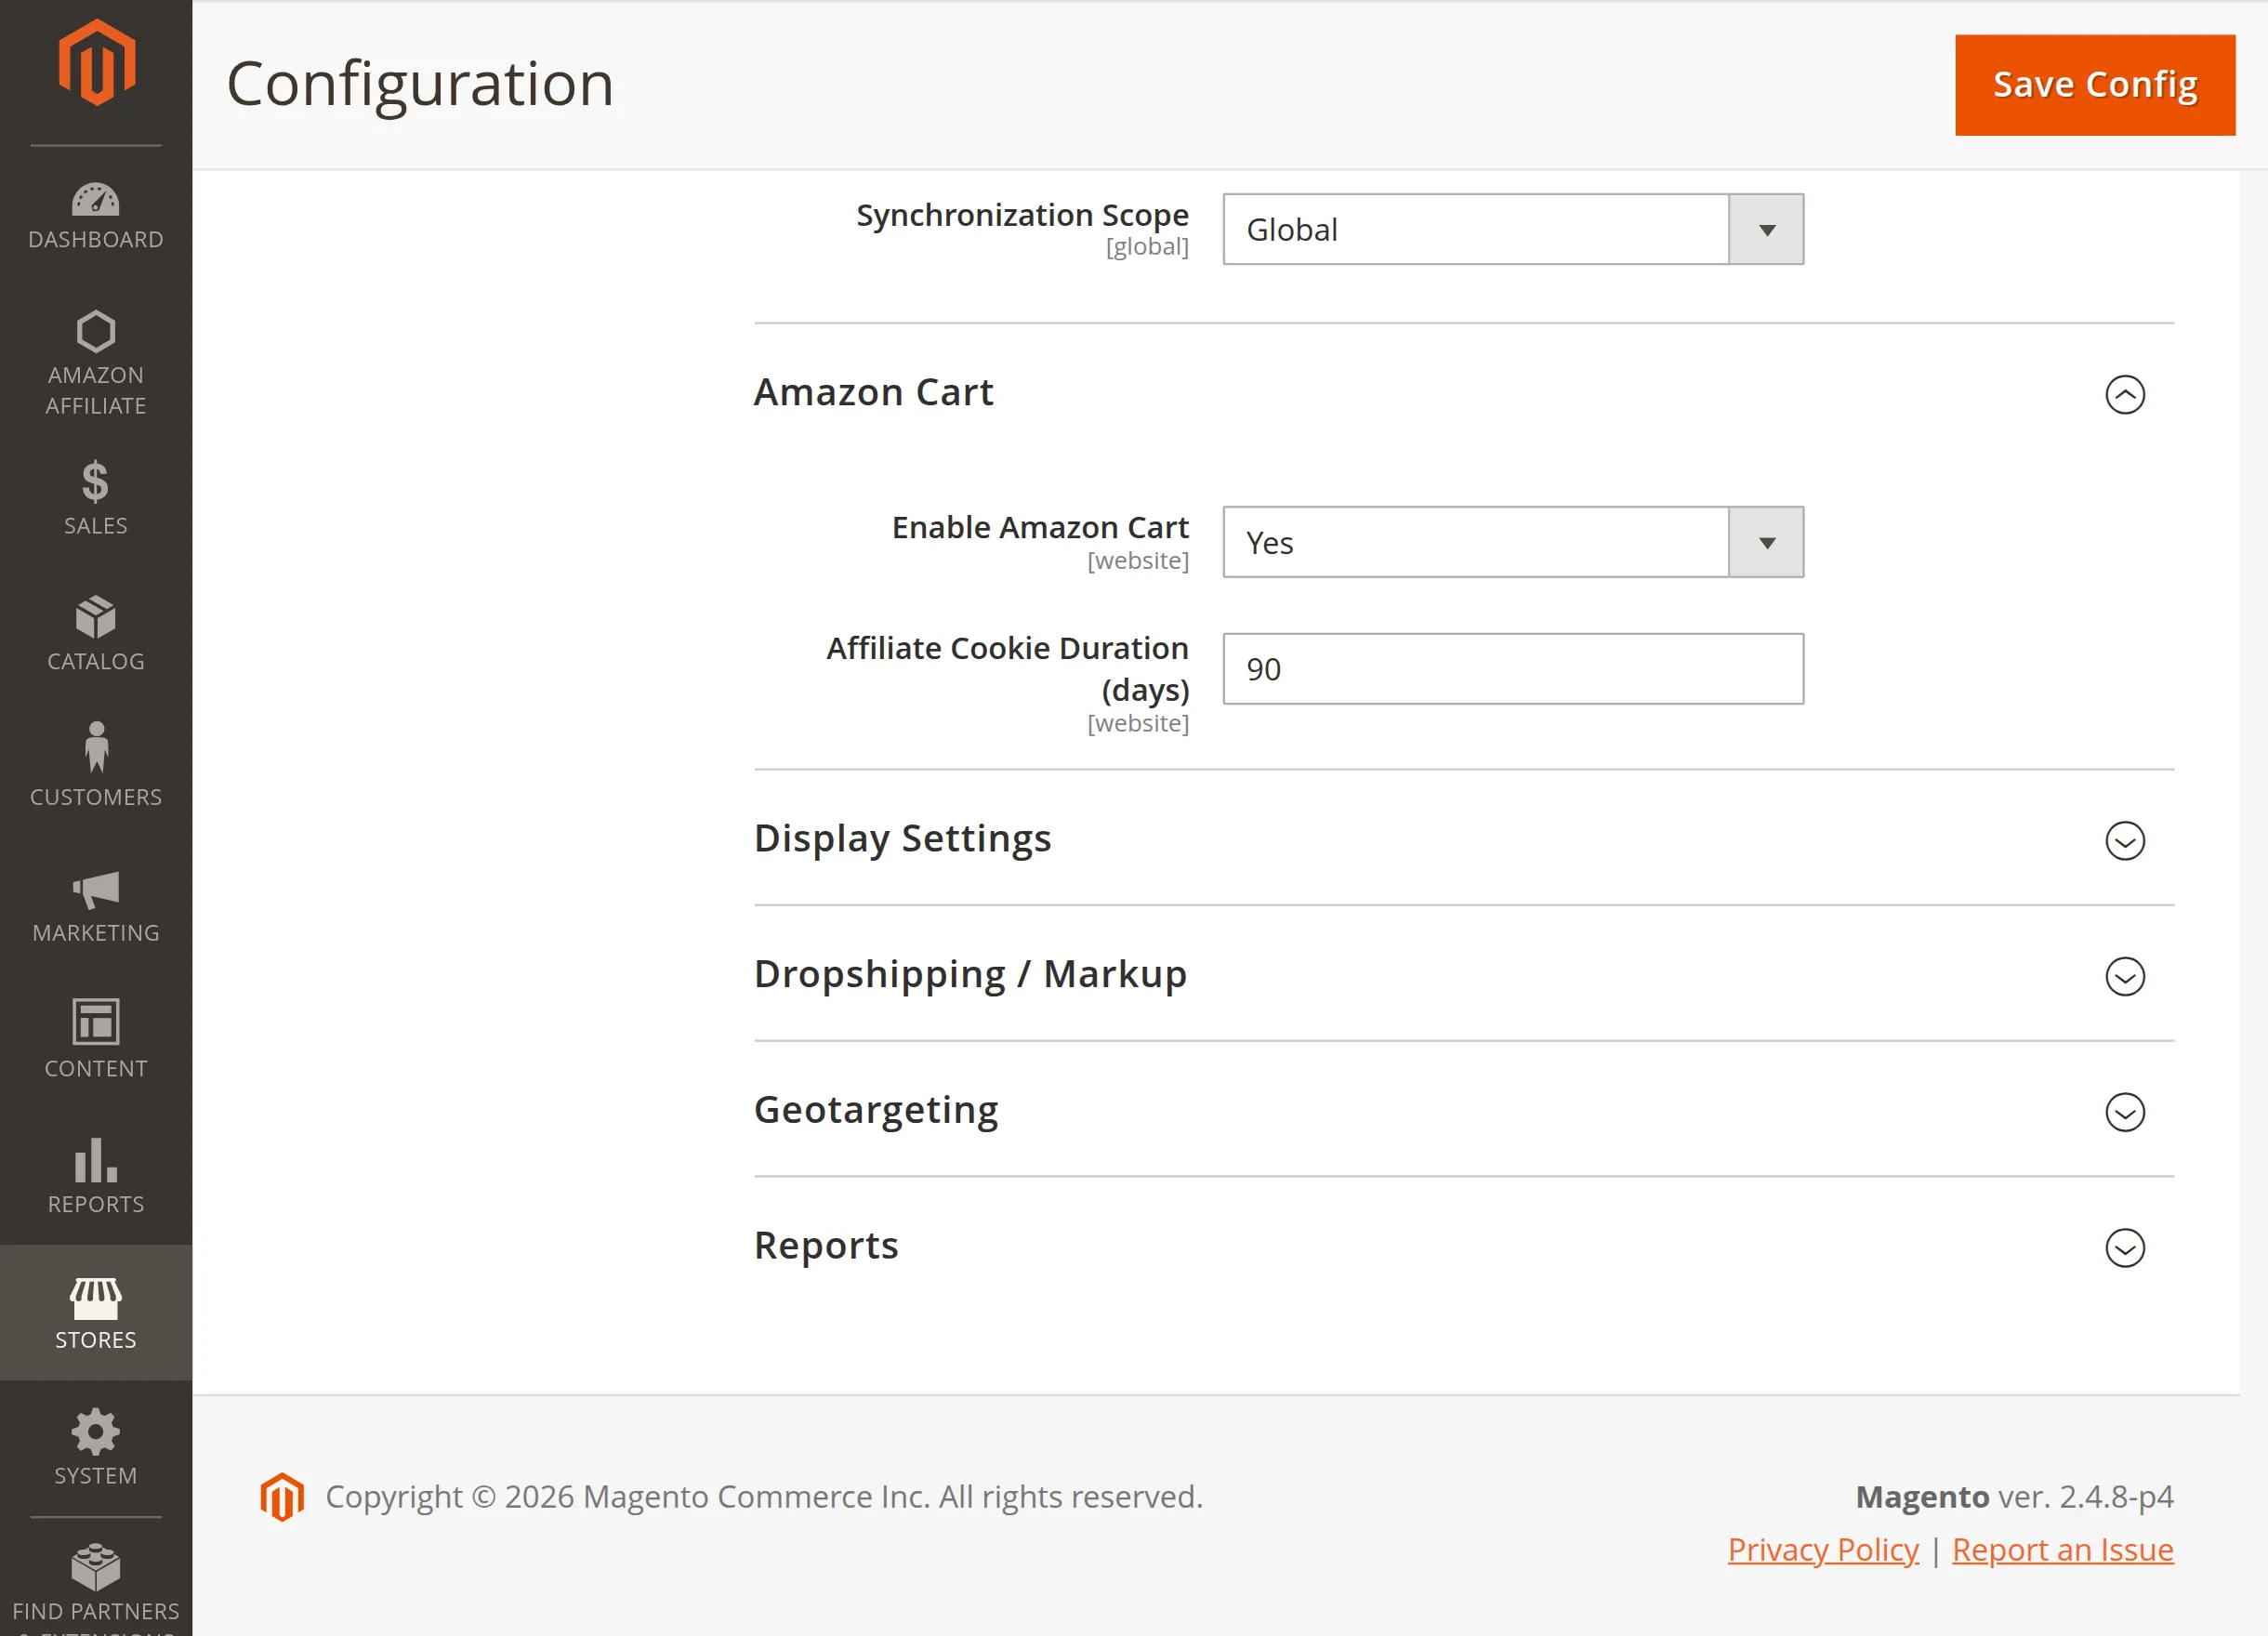Collapse the Amazon Cart section chevron

(x=2124, y=394)
